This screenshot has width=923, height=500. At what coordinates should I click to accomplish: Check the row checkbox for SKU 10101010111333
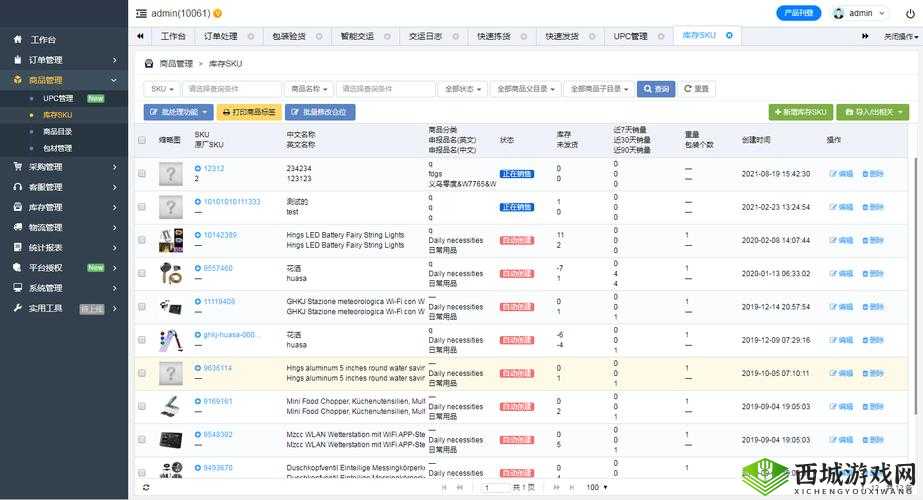coord(142,207)
